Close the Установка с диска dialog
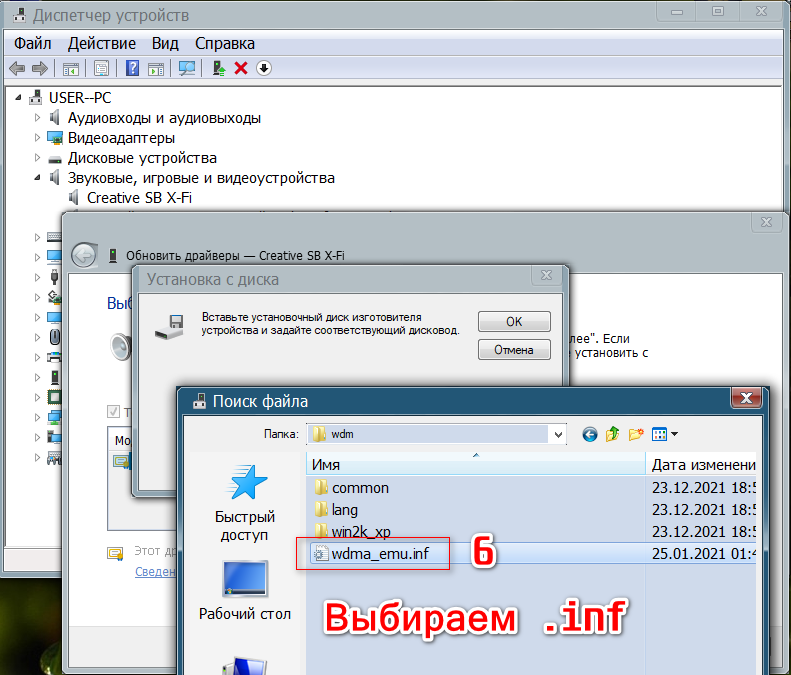The width and height of the screenshot is (791, 675). point(546,275)
